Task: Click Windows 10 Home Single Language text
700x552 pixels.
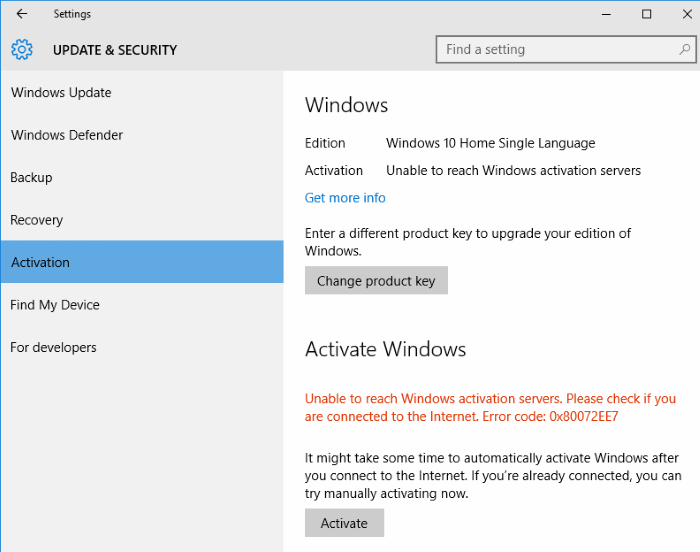Action: pyautogui.click(x=491, y=143)
